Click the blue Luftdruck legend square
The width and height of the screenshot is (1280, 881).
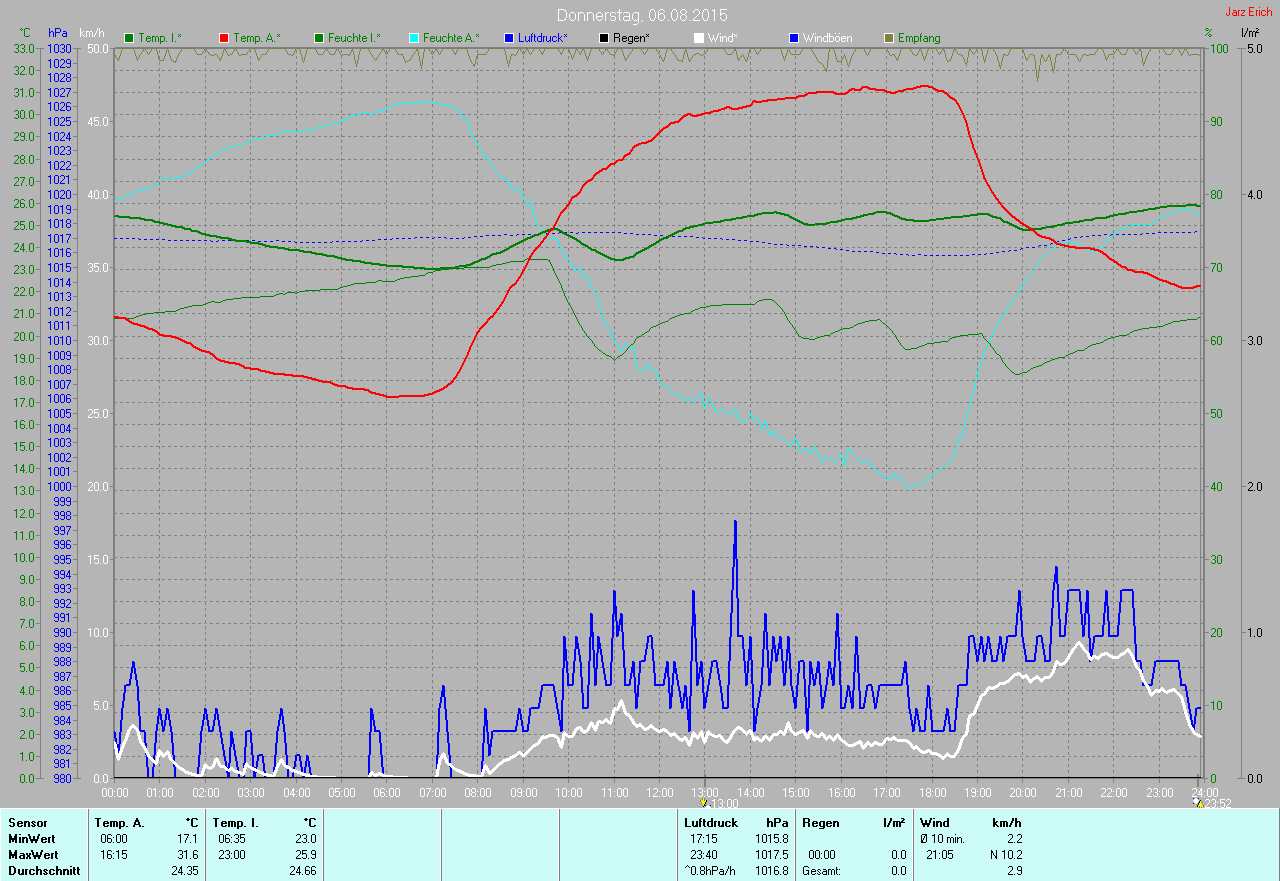(x=509, y=38)
